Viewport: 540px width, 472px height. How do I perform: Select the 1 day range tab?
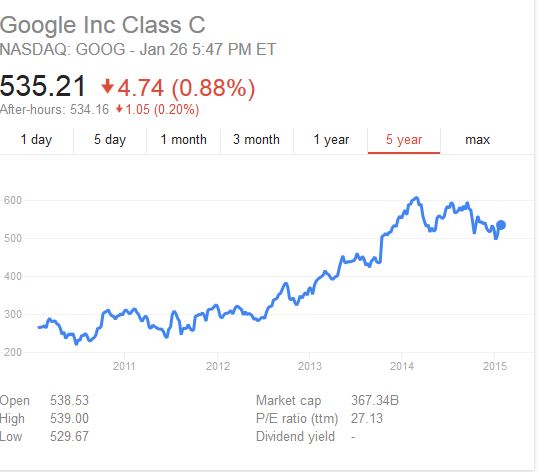pos(37,140)
